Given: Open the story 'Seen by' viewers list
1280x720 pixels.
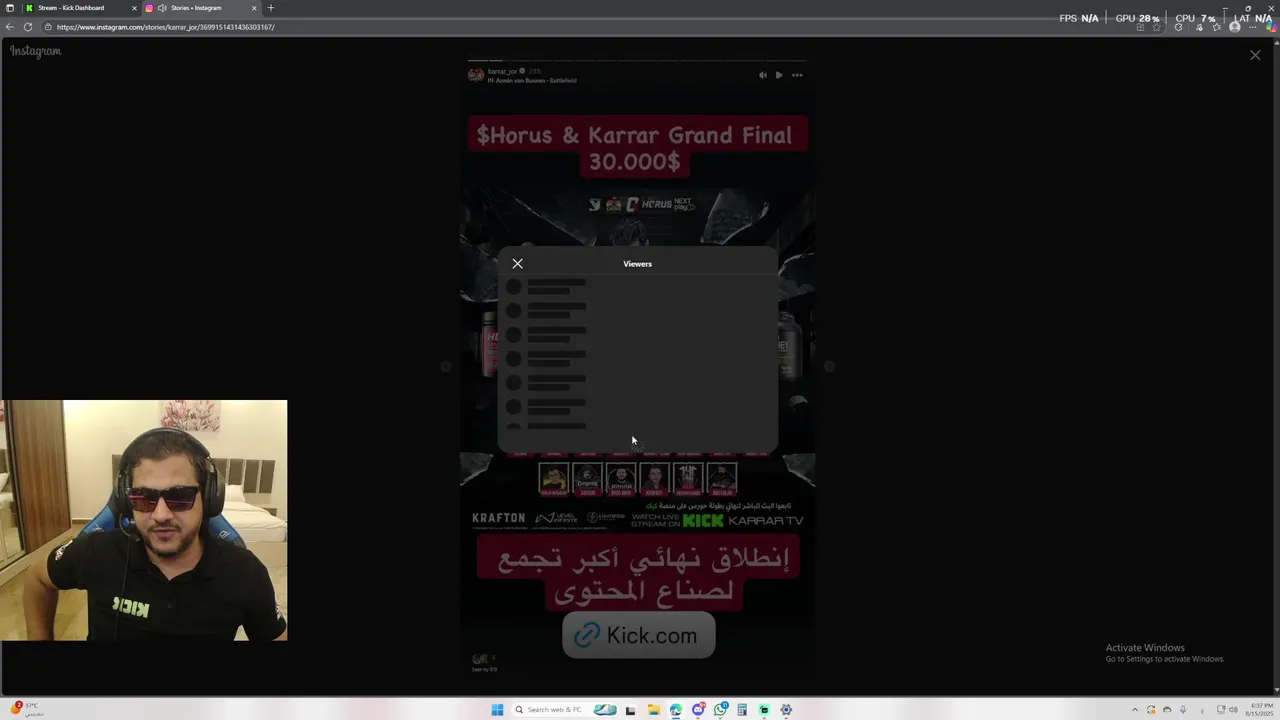Looking at the screenshot, I should (484, 662).
